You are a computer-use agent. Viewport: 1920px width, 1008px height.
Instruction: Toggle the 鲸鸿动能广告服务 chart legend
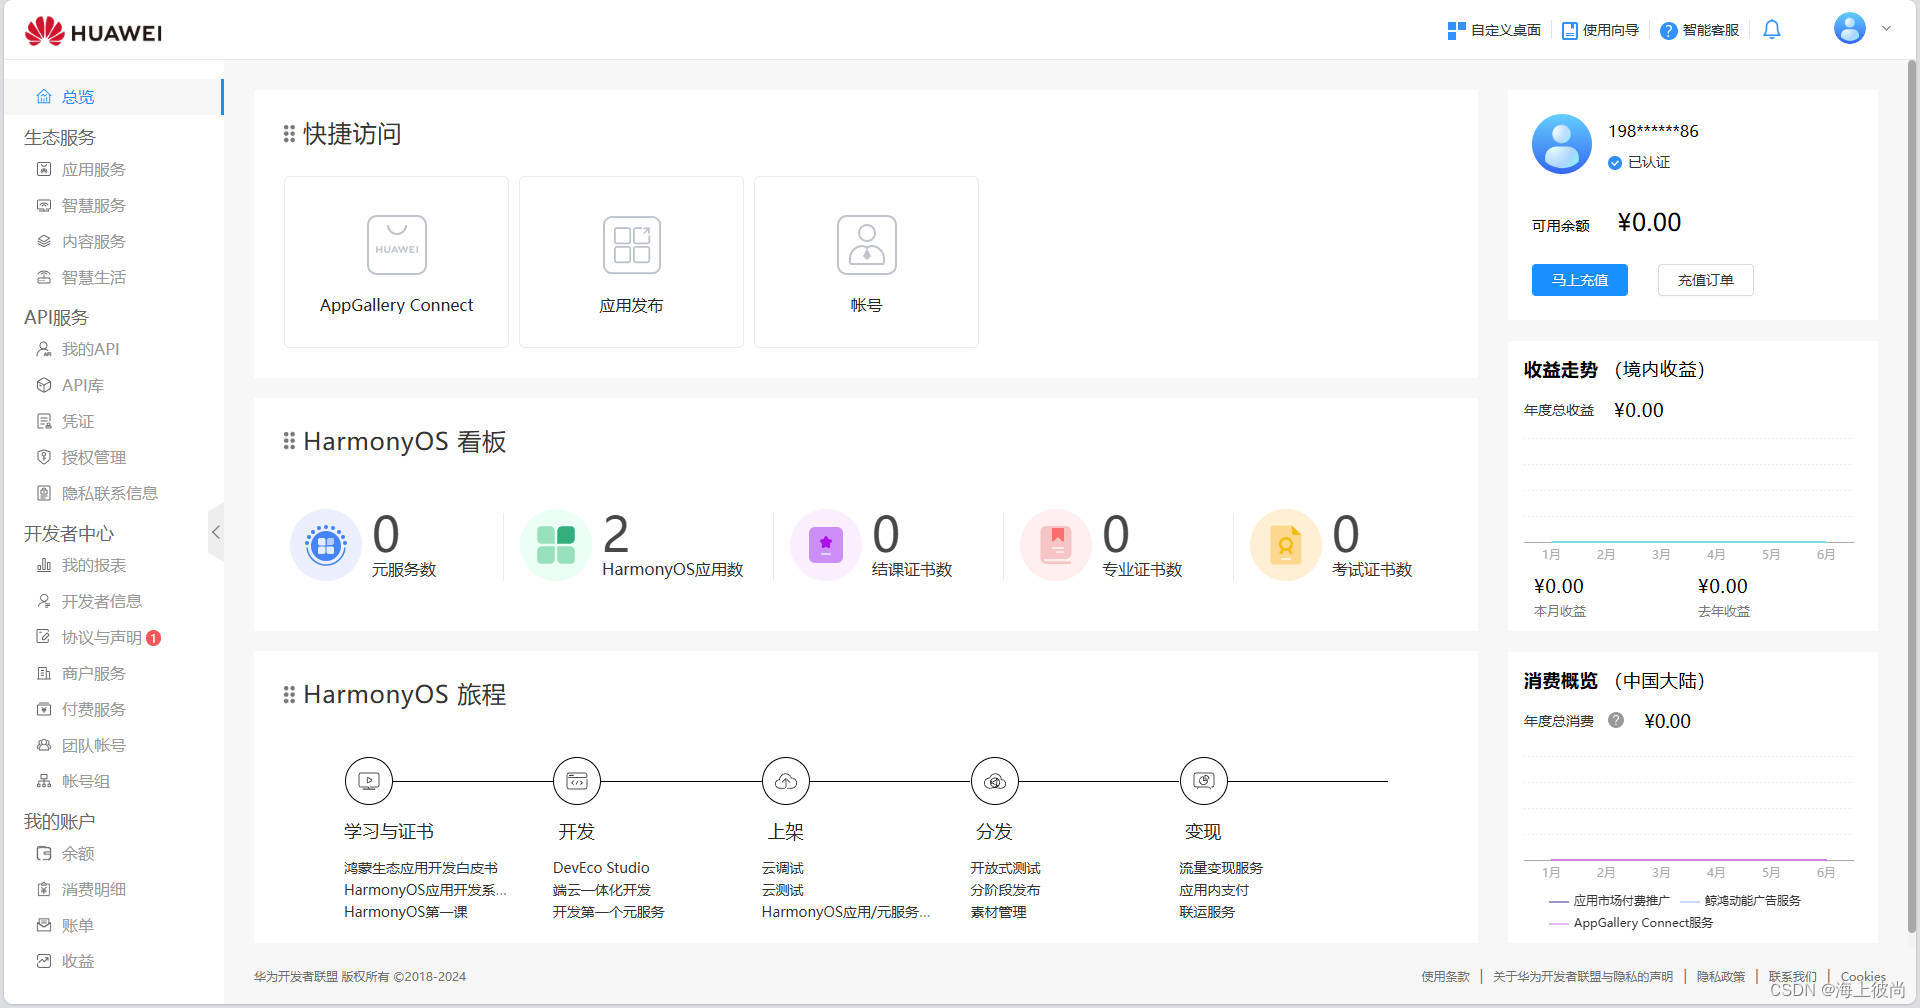pyautogui.click(x=1740, y=901)
